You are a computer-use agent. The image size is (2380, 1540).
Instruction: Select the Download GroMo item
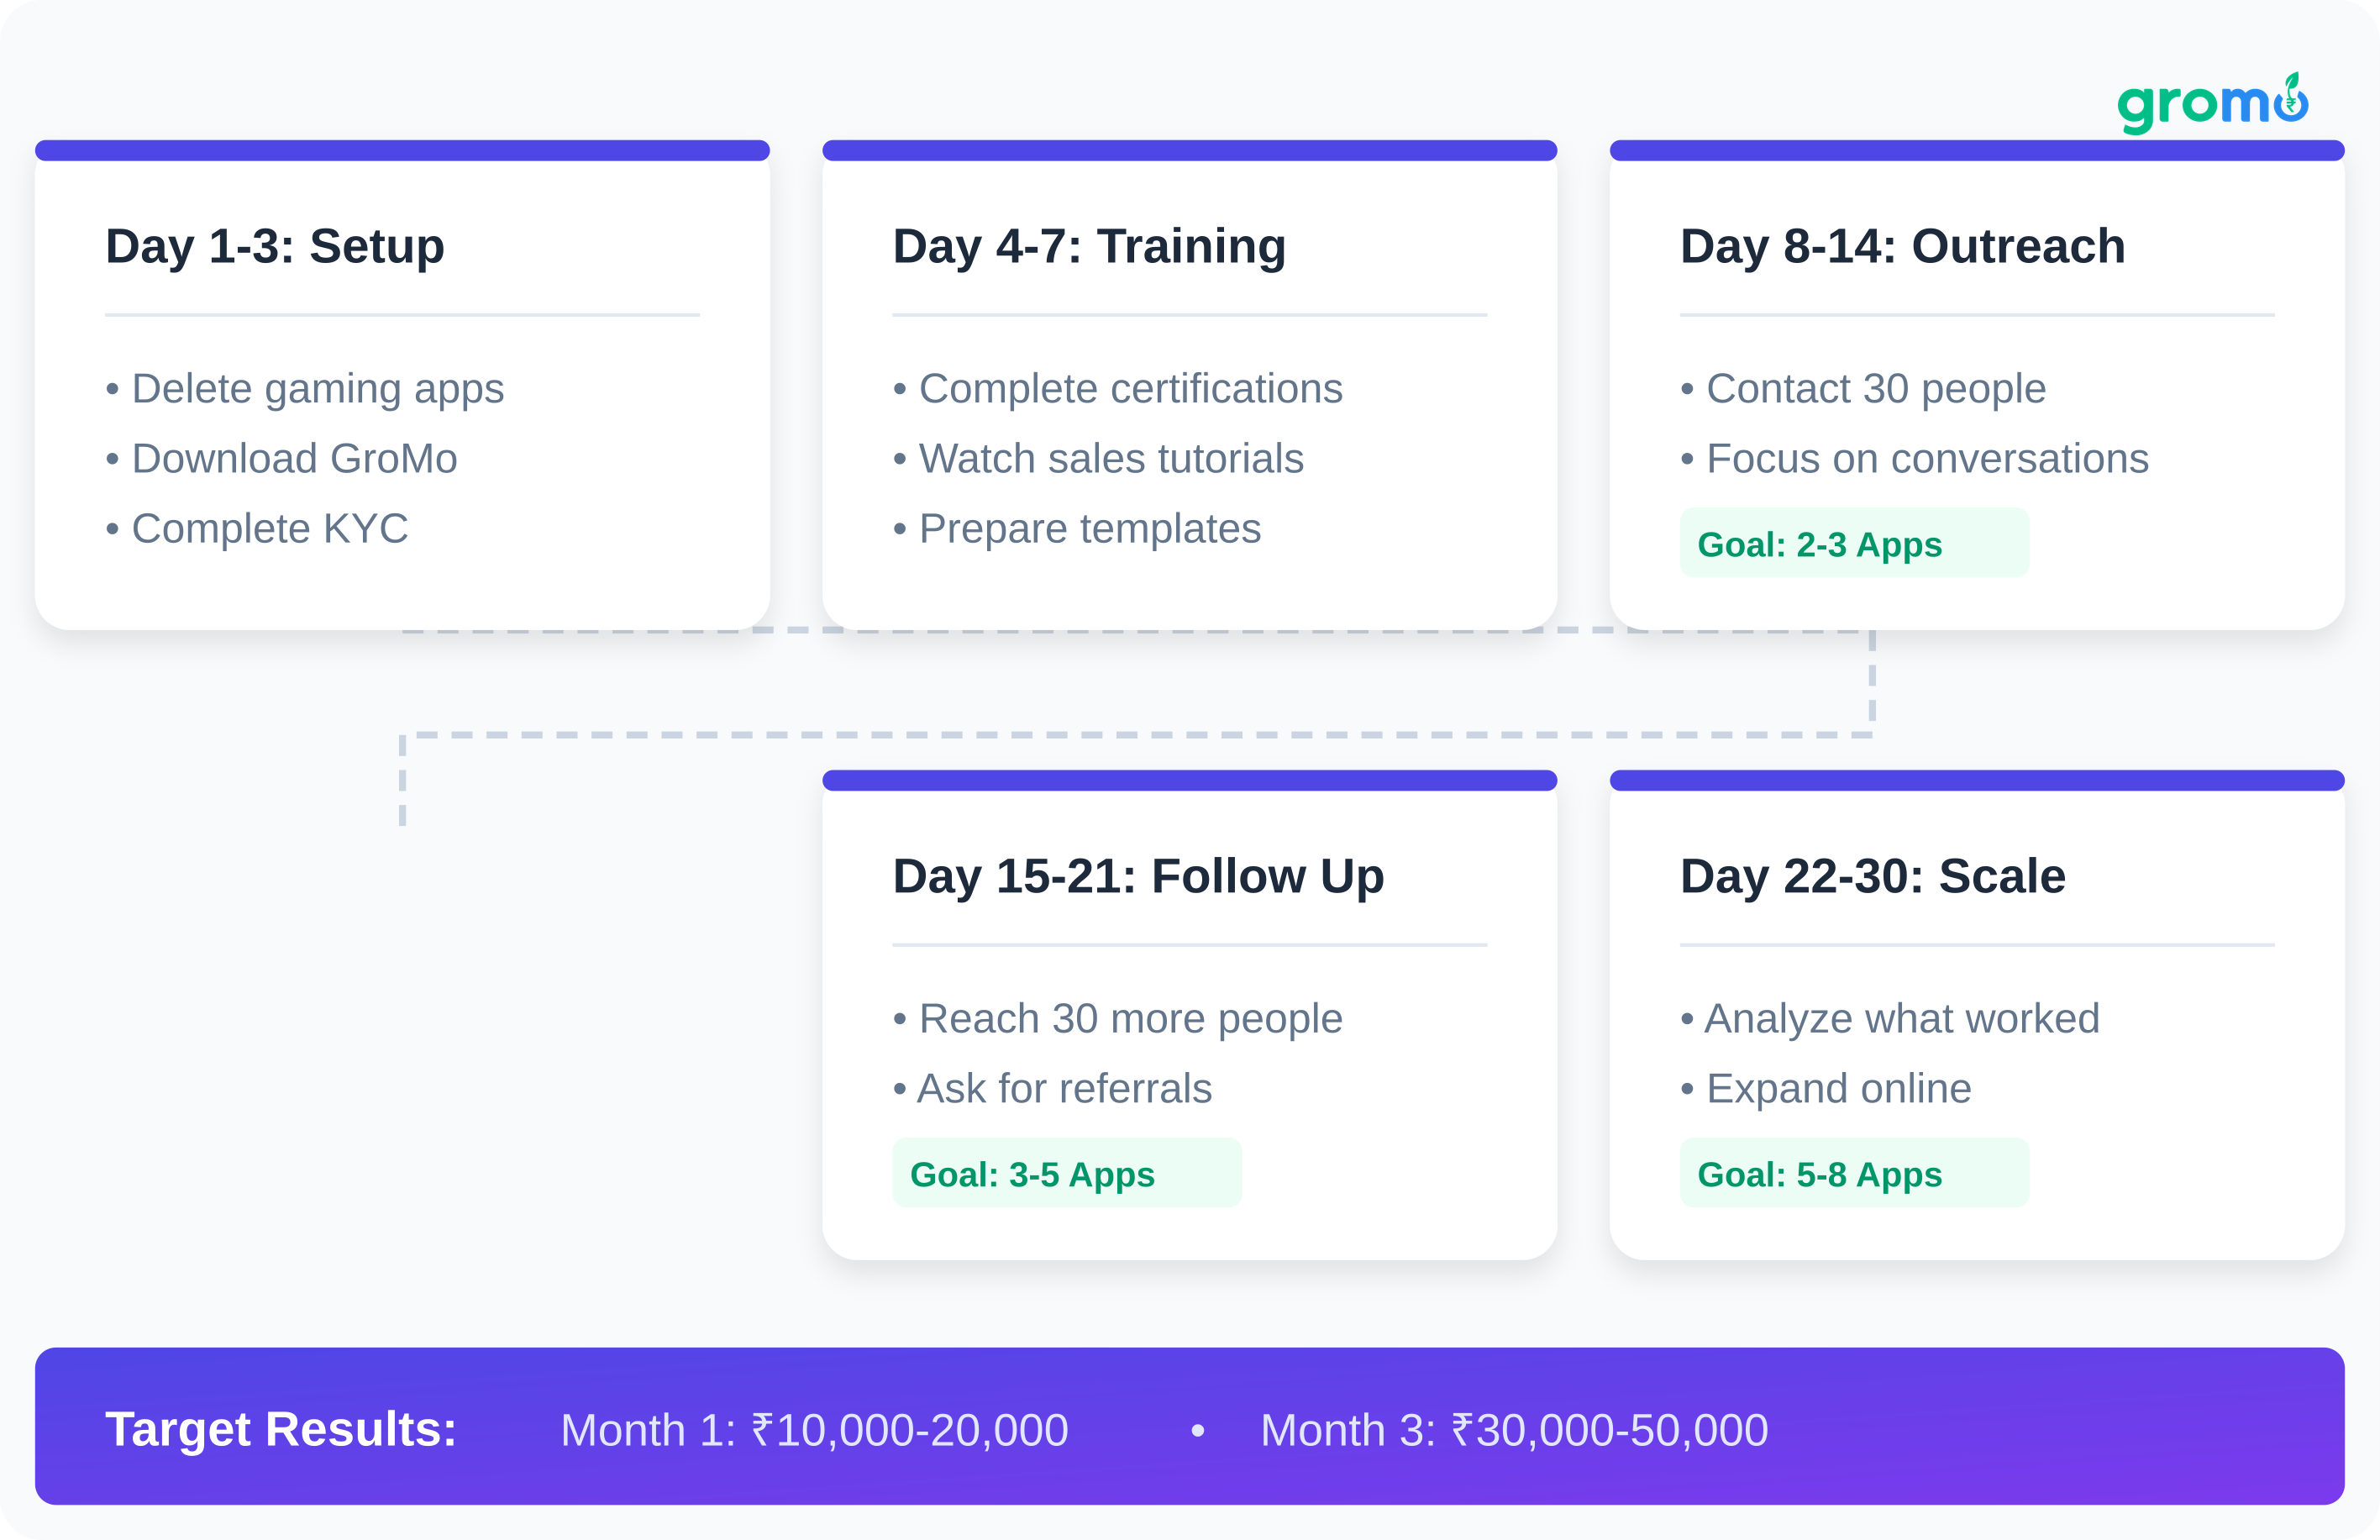coord(294,459)
